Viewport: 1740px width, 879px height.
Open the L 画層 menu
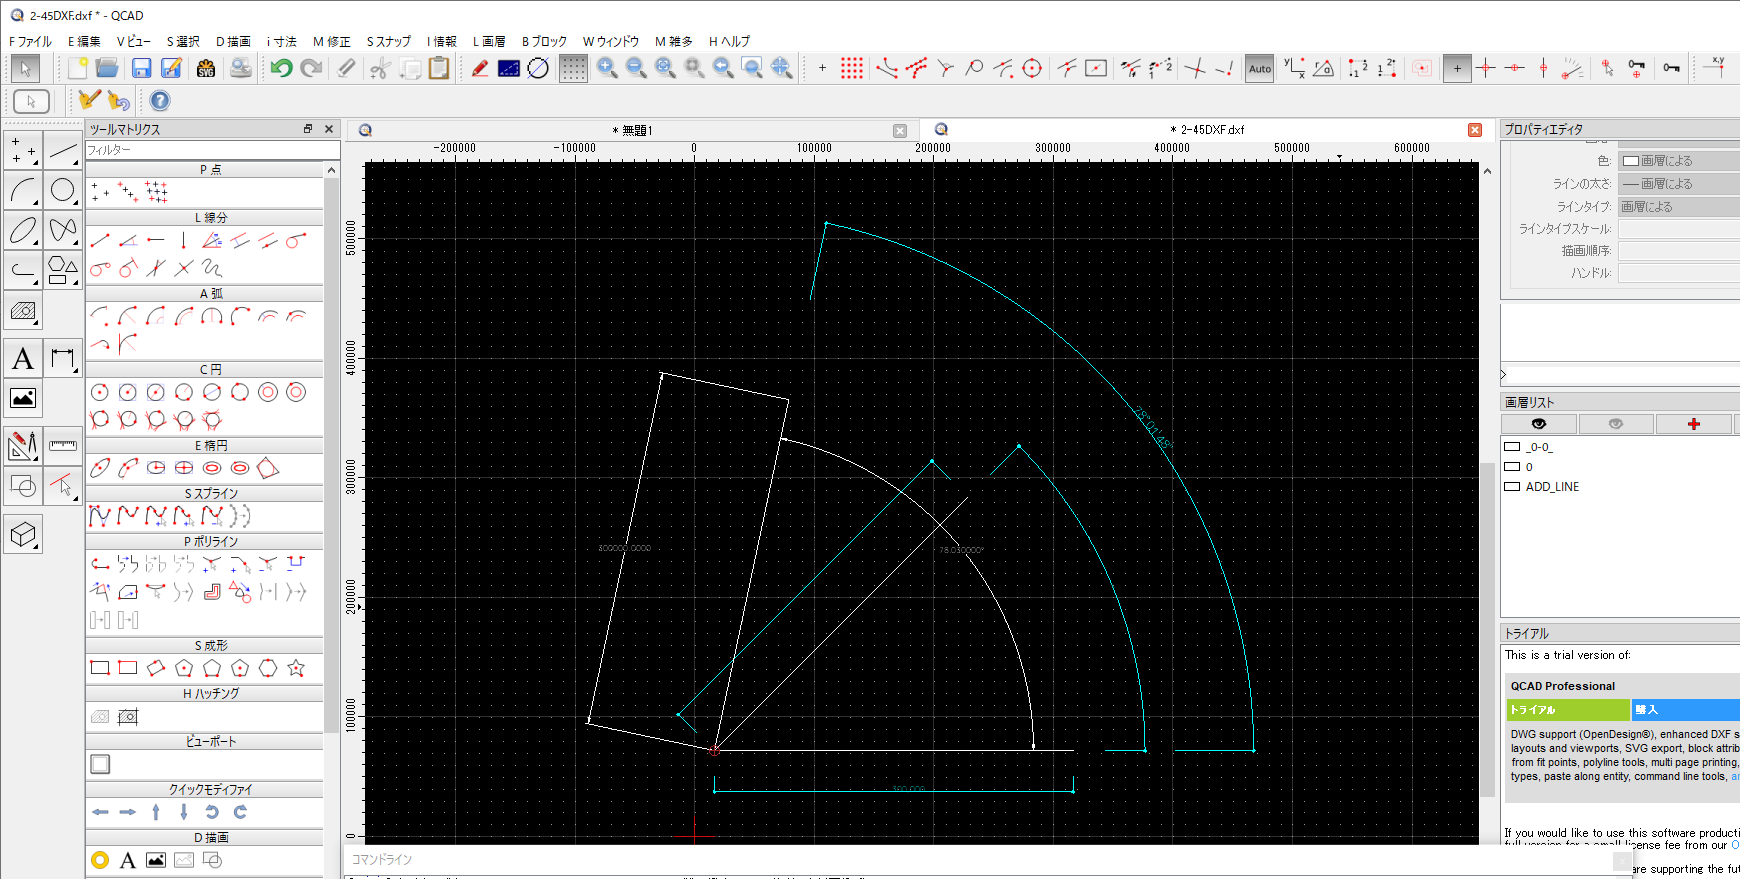[489, 41]
